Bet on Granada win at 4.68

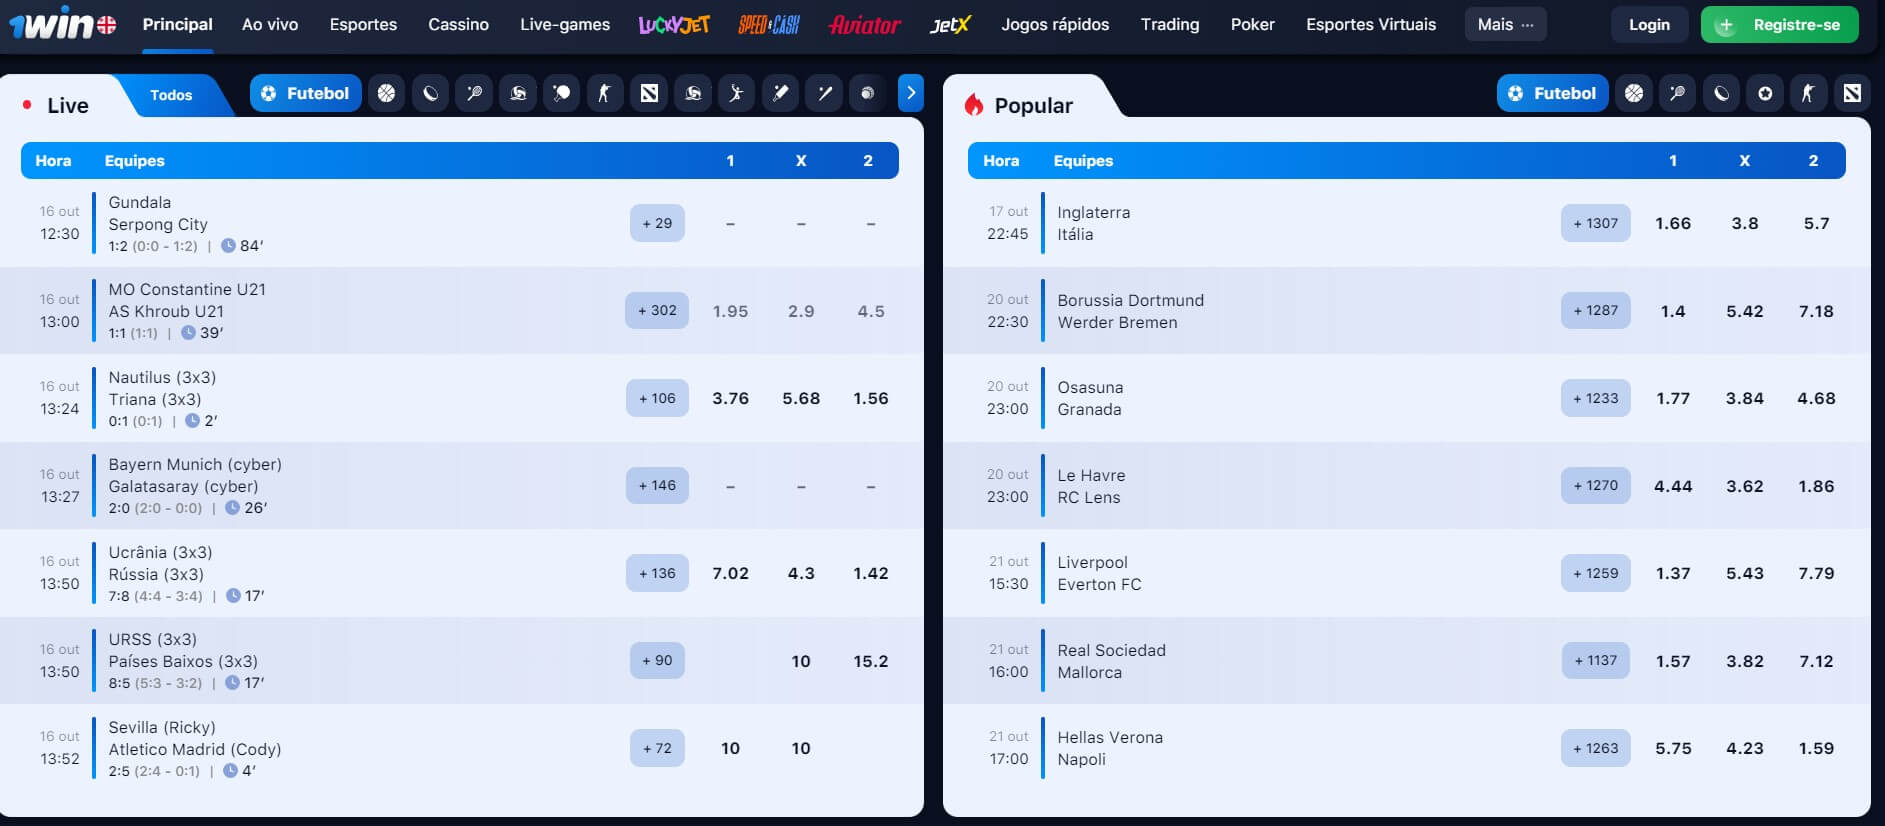[1816, 398]
